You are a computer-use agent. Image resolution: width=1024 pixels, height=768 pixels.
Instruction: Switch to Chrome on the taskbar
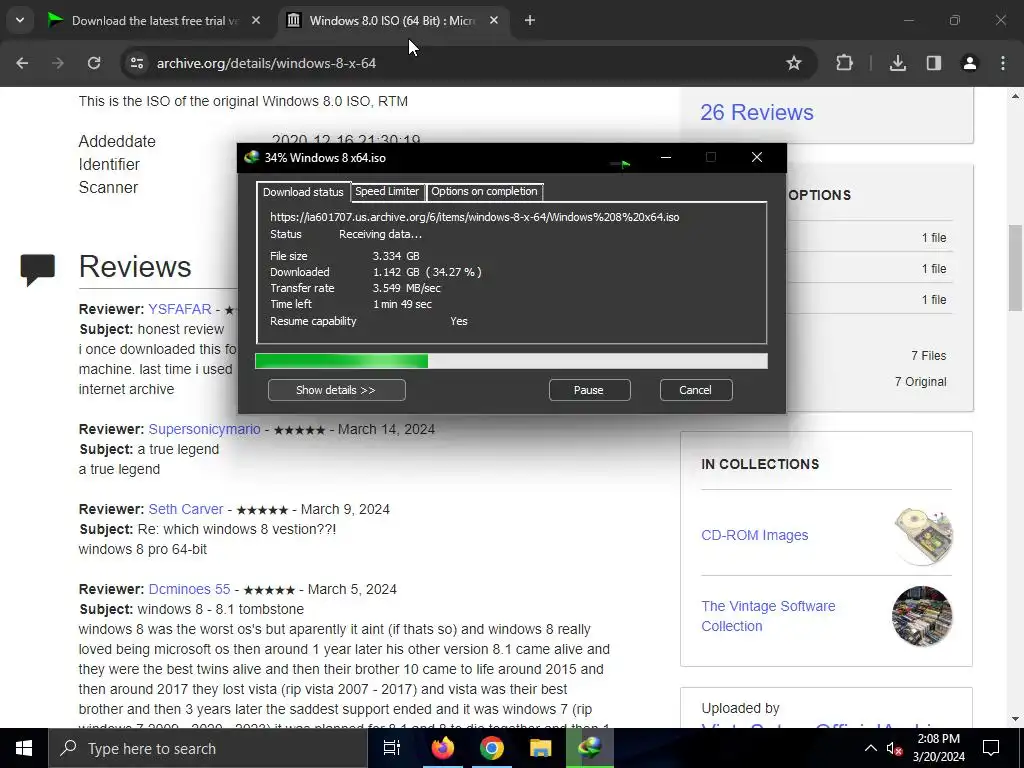click(x=491, y=748)
